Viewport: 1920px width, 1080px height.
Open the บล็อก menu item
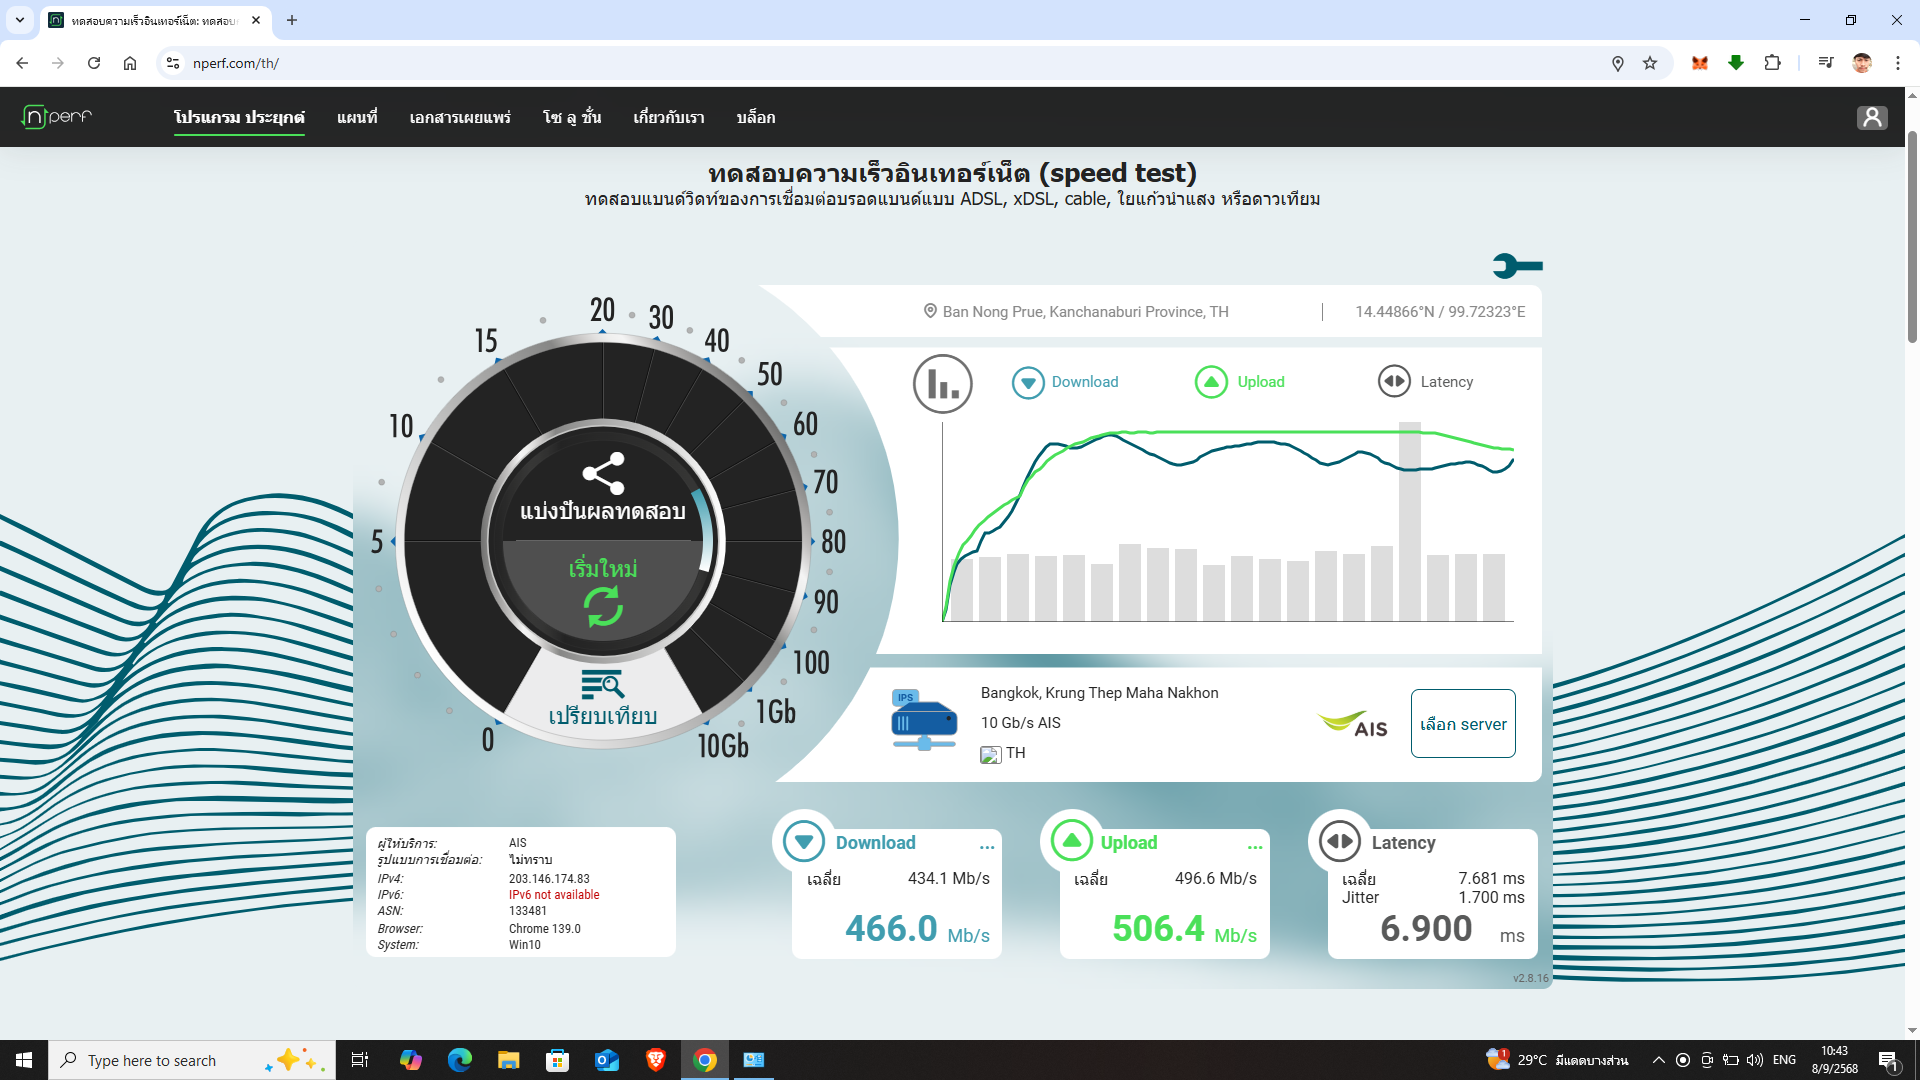pyautogui.click(x=755, y=118)
